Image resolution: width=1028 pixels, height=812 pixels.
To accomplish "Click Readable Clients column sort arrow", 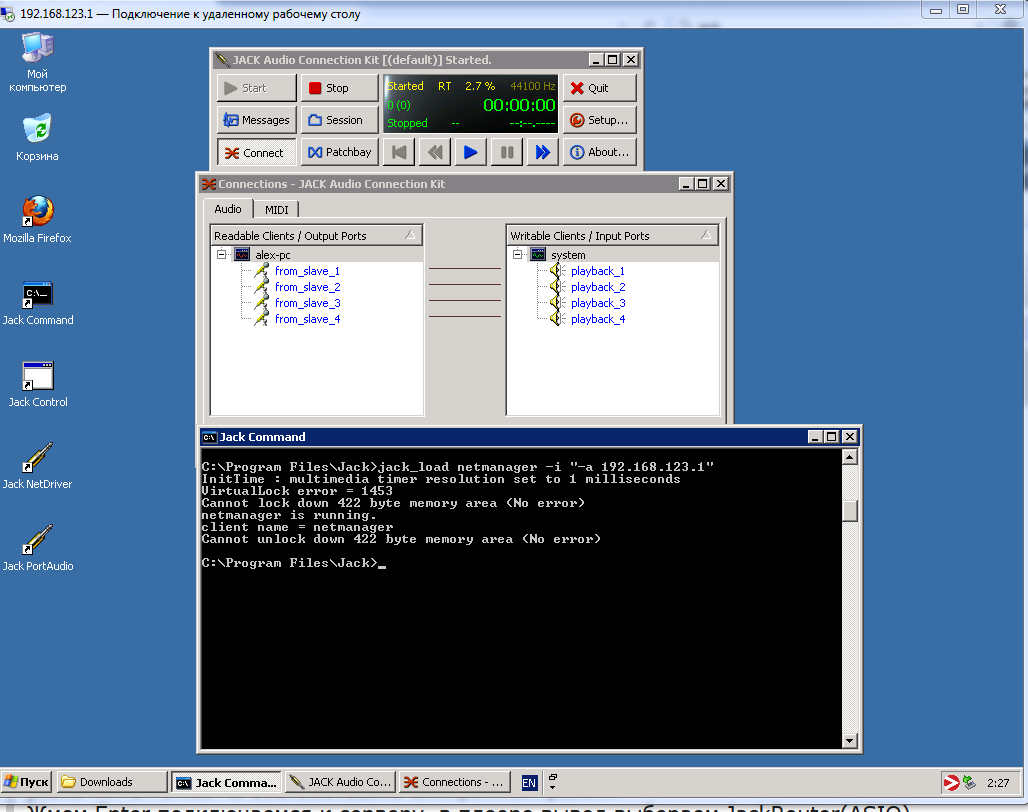I will click(x=410, y=236).
